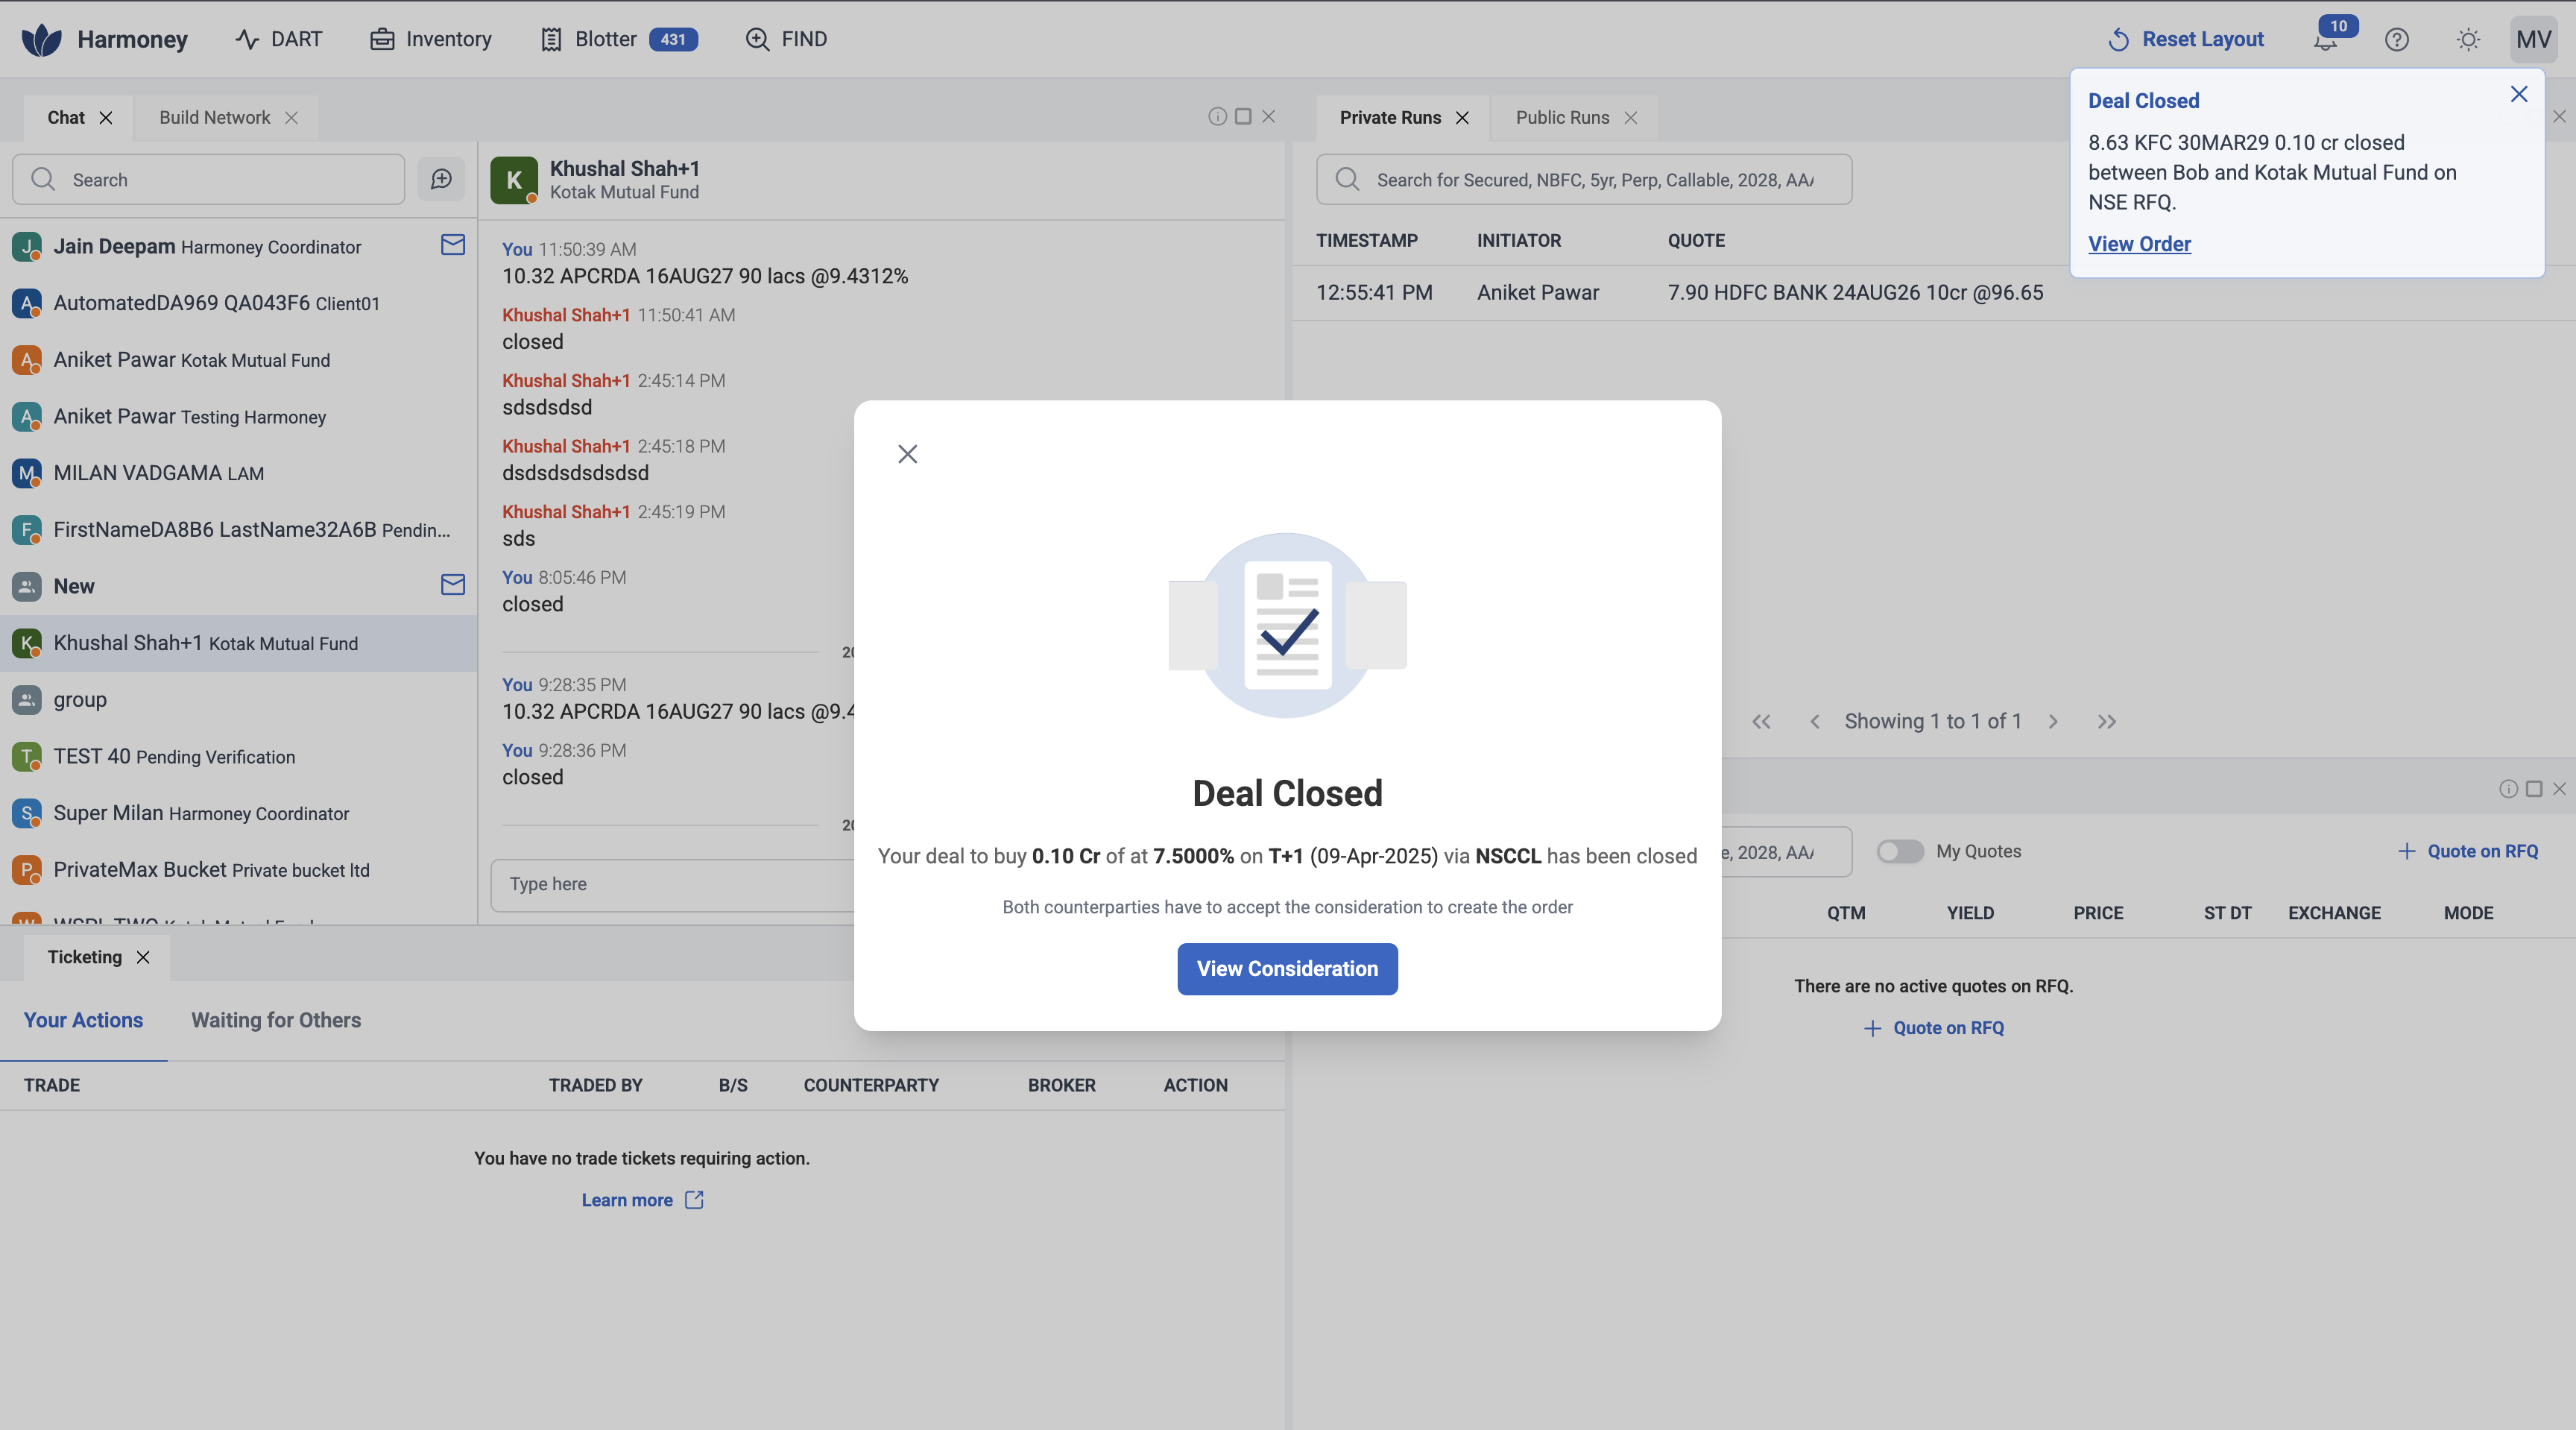The height and width of the screenshot is (1430, 2576).
Task: Go to next page of private runs
Action: [x=2053, y=722]
